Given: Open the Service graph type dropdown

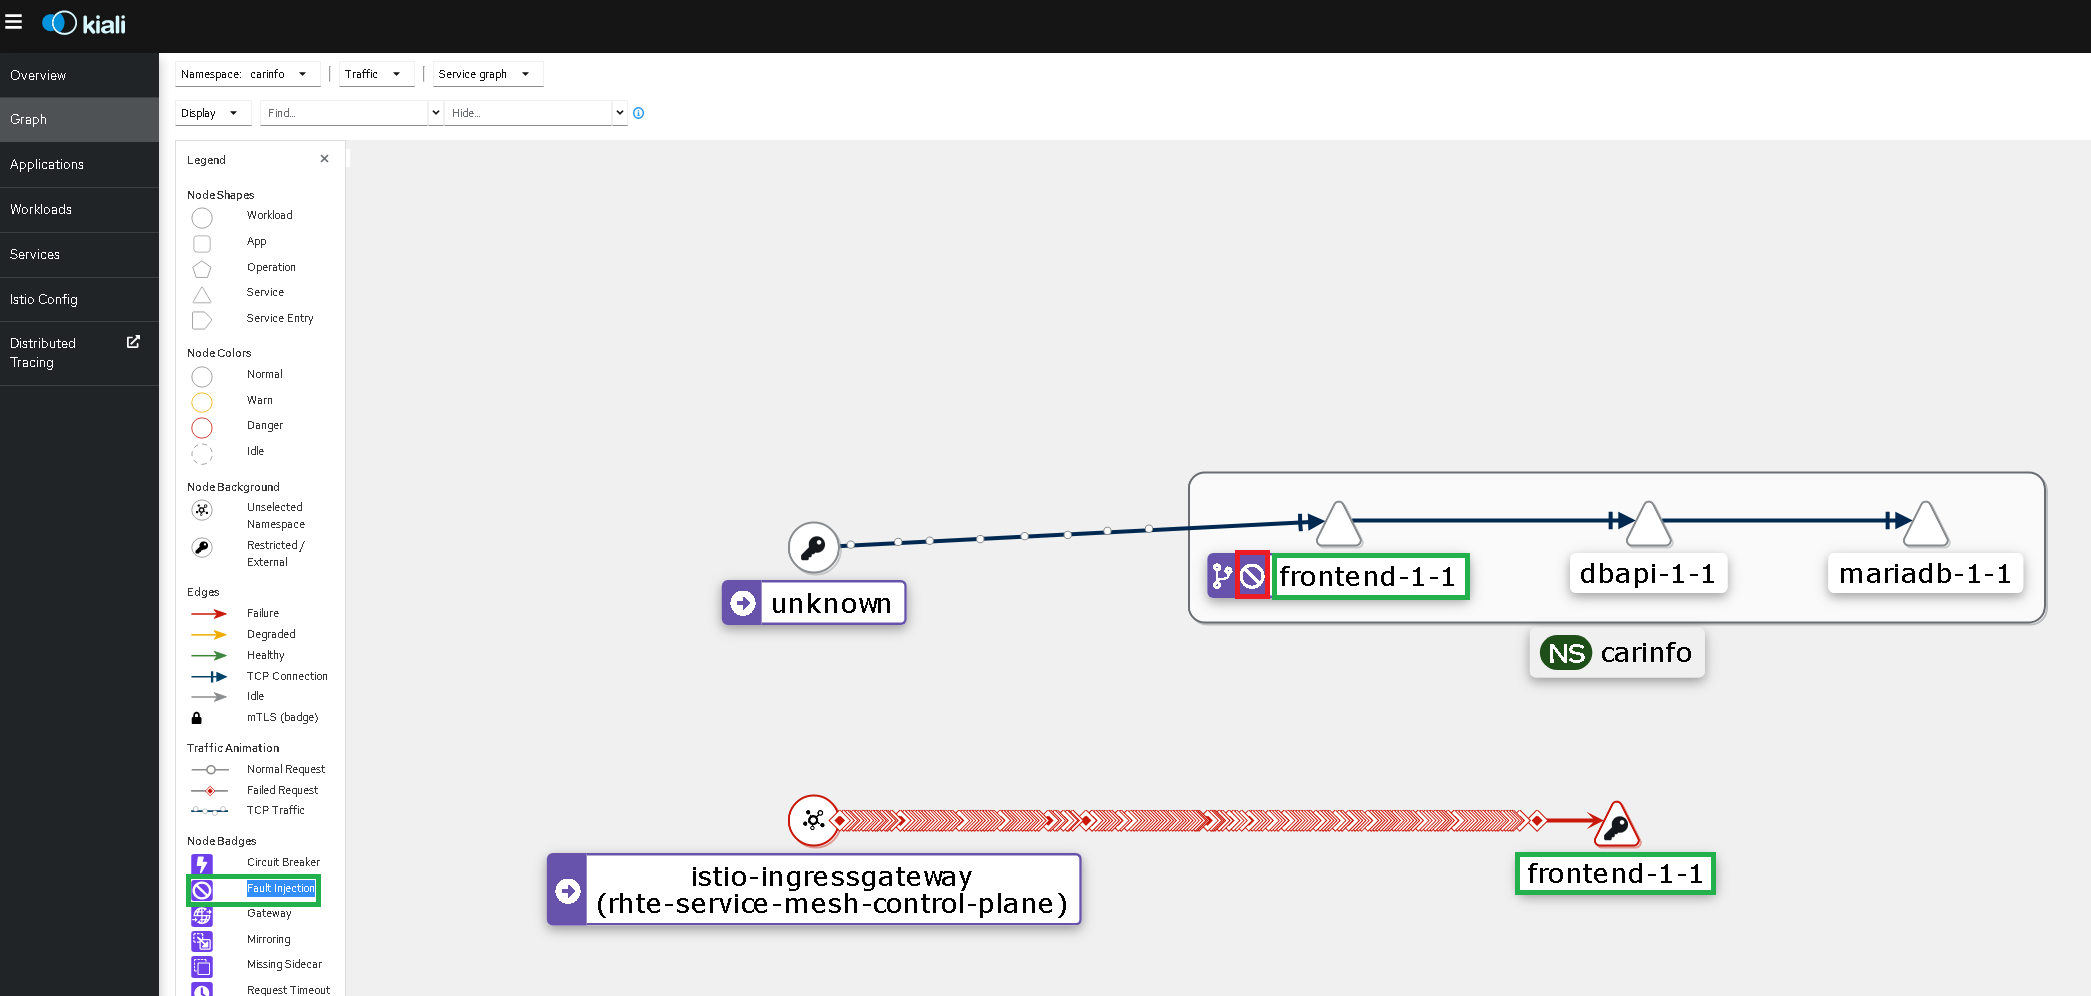Looking at the screenshot, I should point(487,73).
